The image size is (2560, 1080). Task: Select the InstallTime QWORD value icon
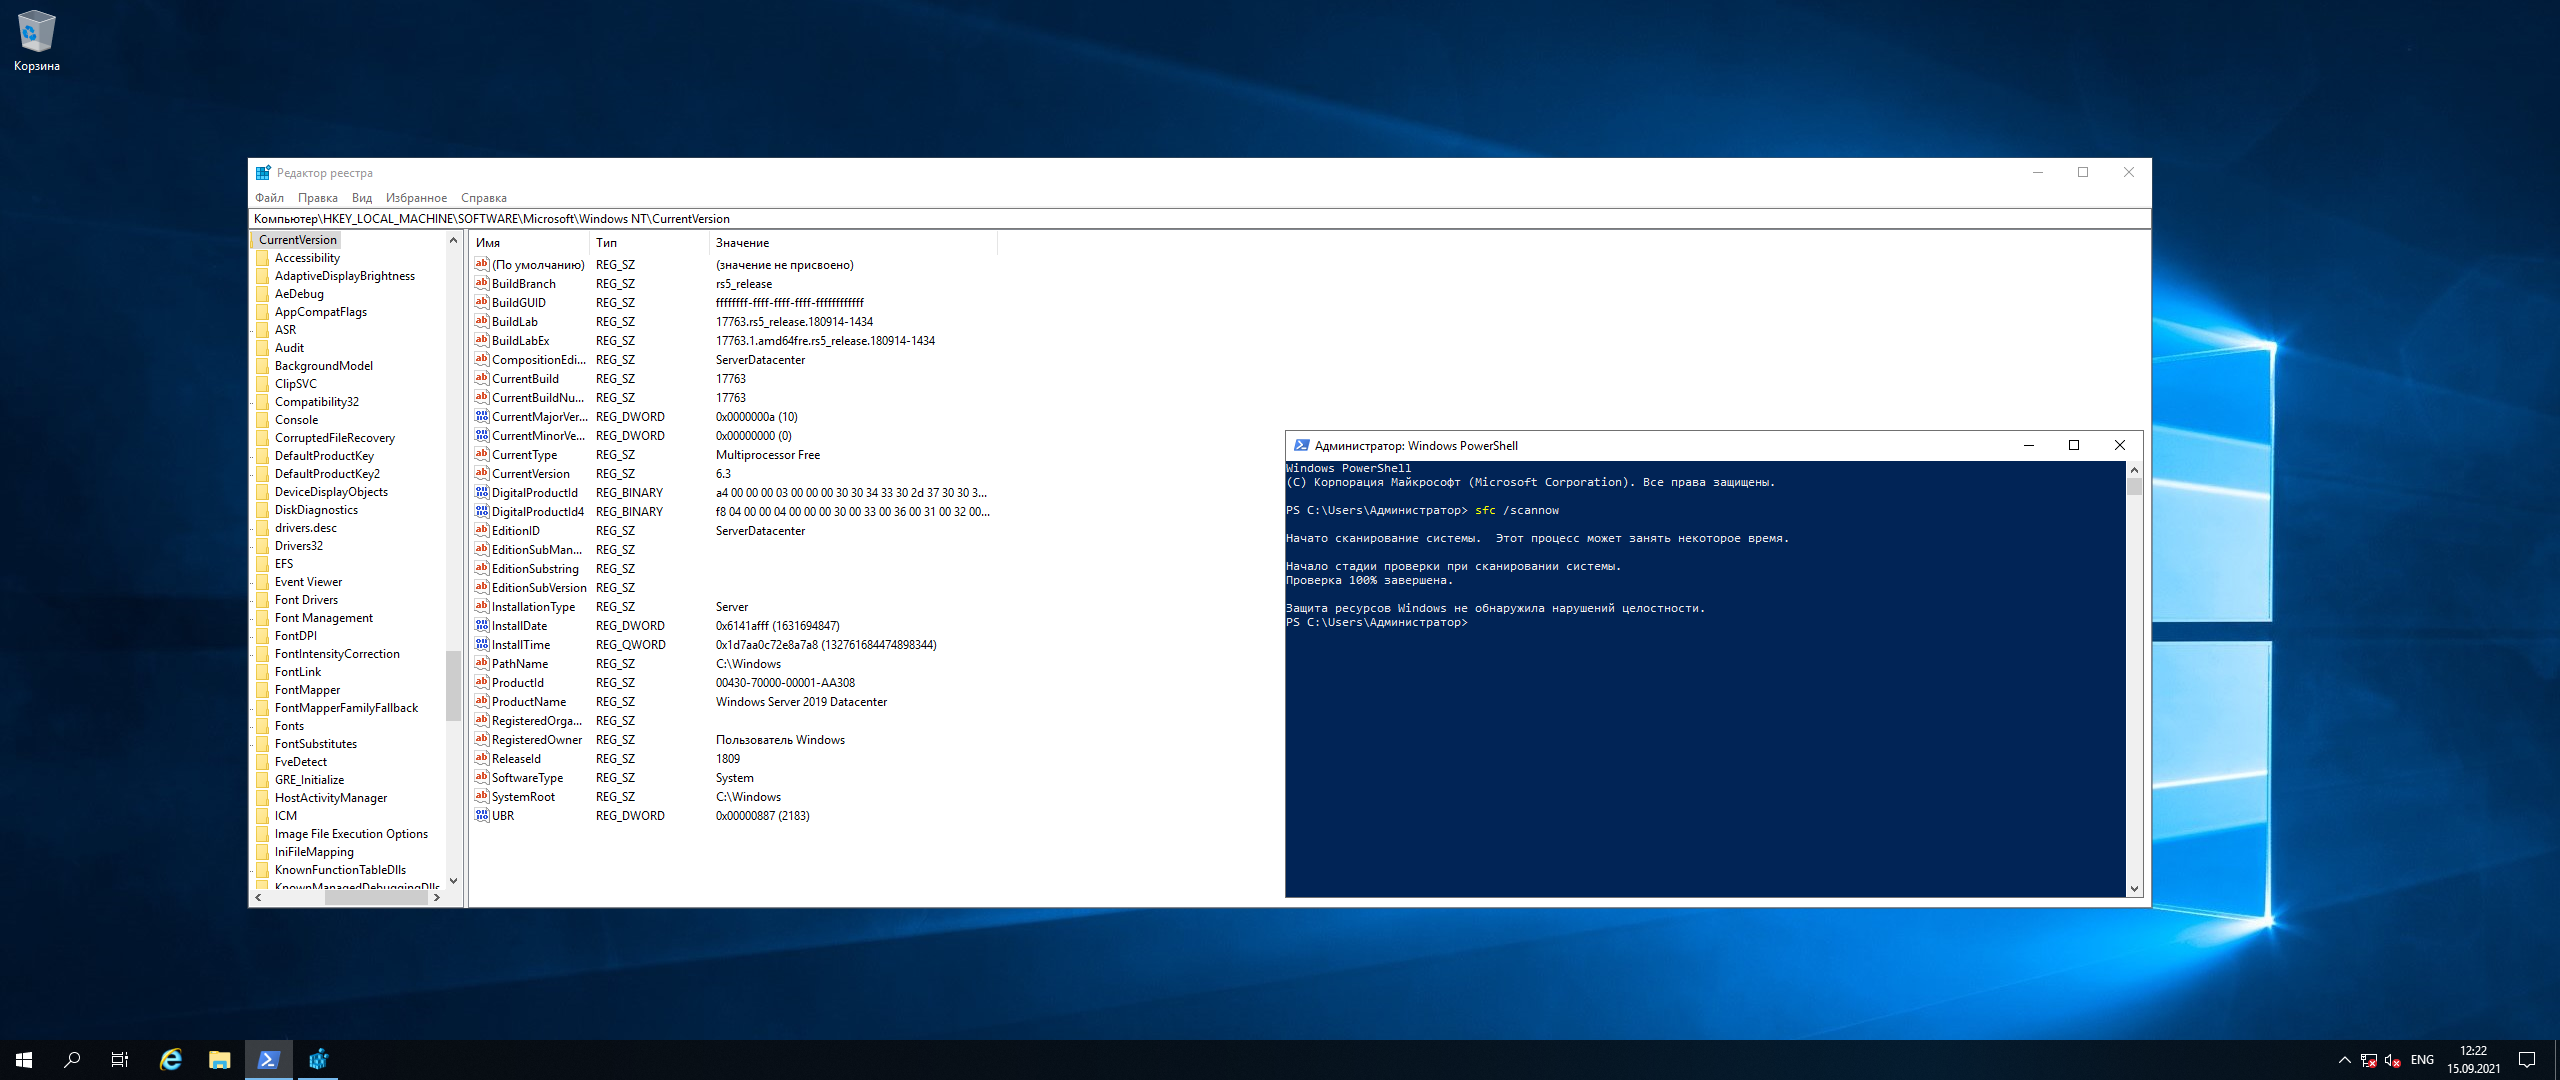pyautogui.click(x=482, y=644)
